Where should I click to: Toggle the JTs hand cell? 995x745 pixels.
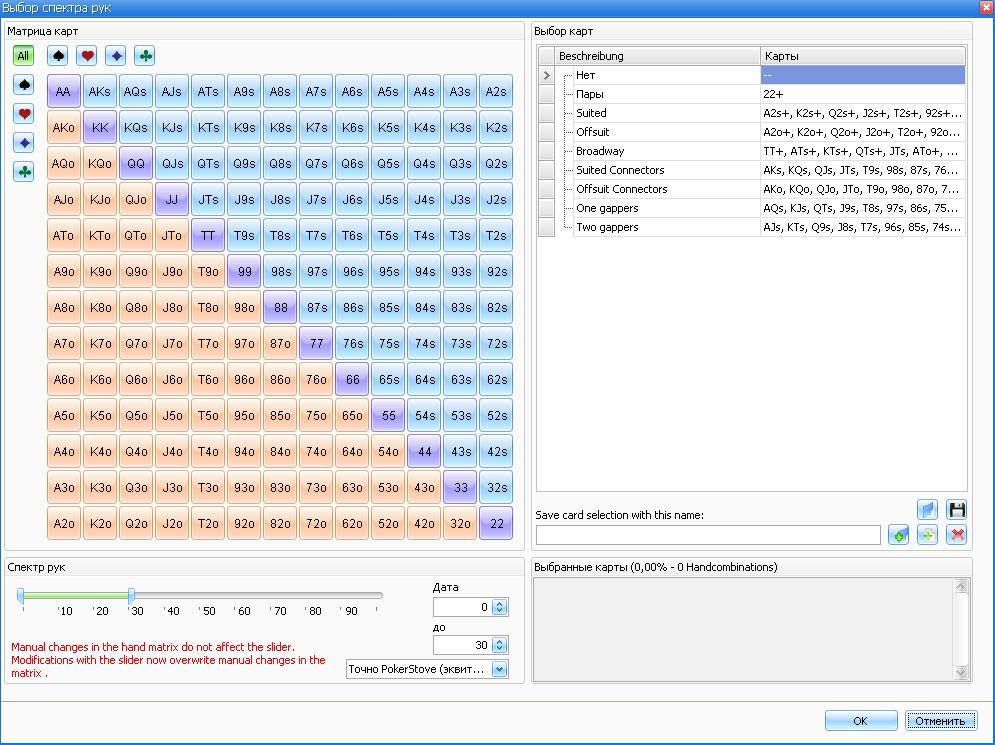(x=208, y=199)
